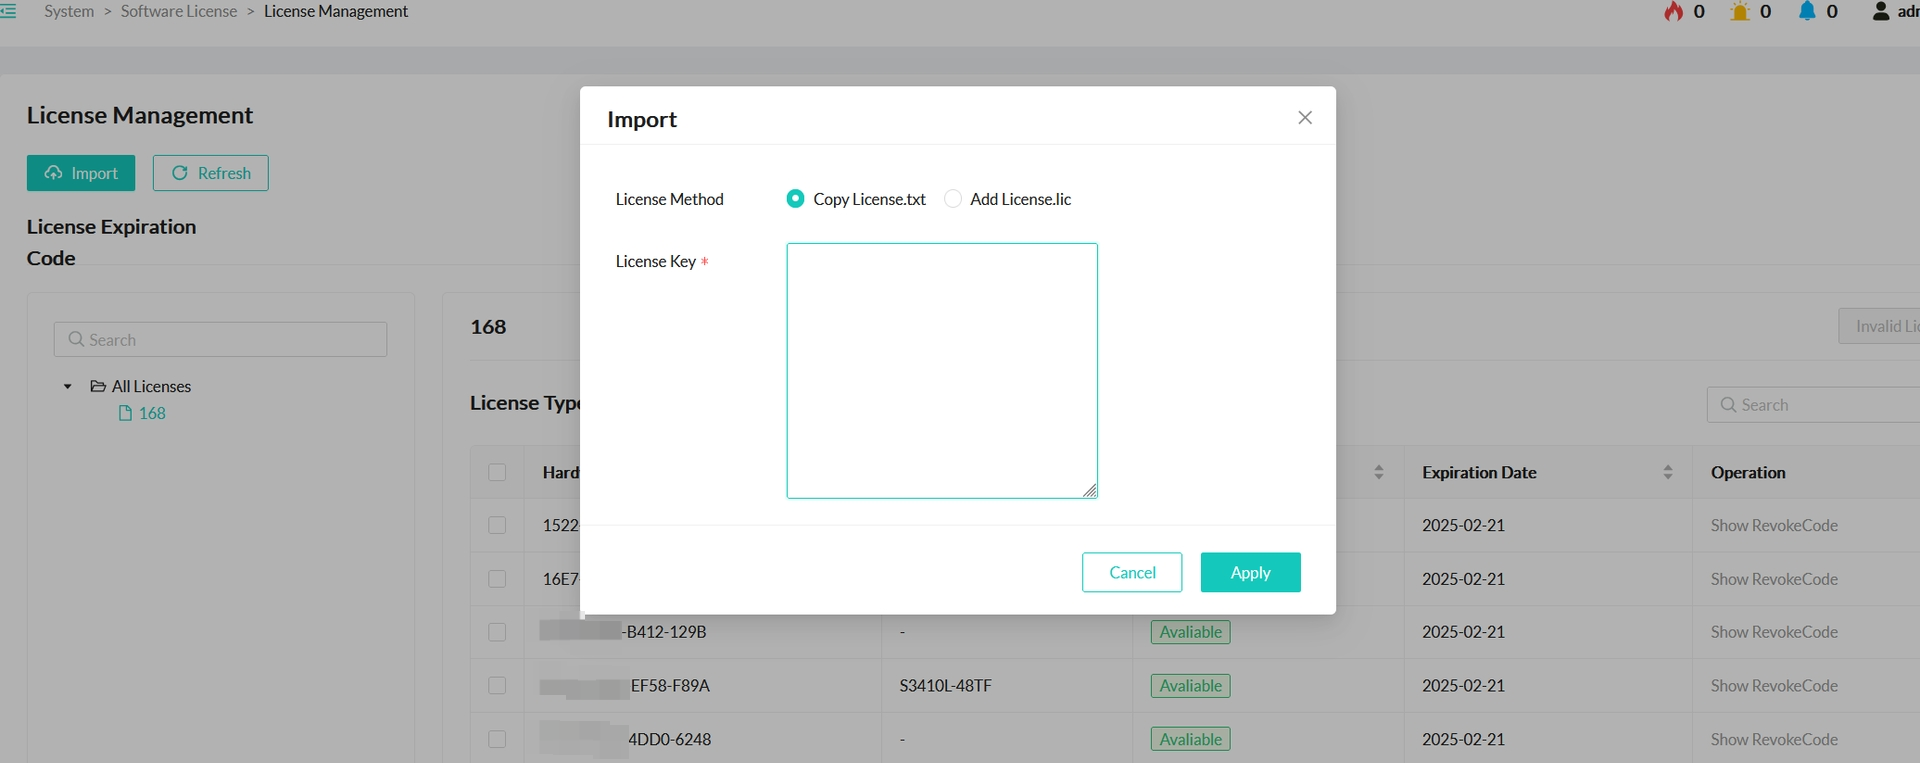Click the red fire critical alarm icon

pos(1673,11)
